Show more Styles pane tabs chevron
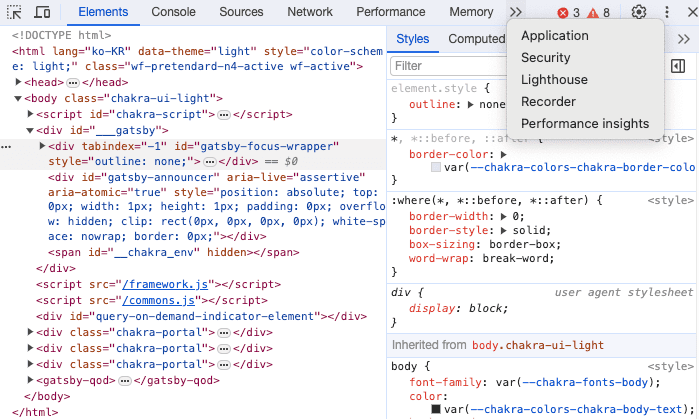This screenshot has height=419, width=699. [x=683, y=39]
